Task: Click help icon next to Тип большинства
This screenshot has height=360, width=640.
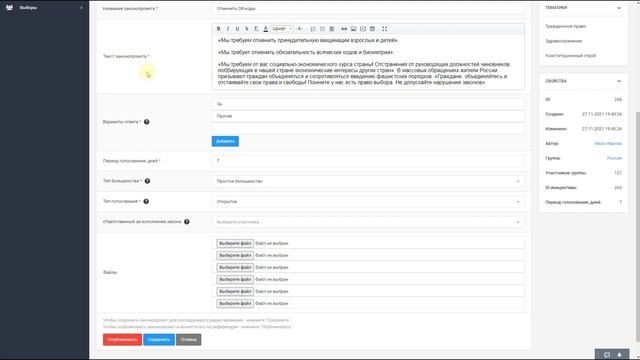Action: [x=147, y=181]
